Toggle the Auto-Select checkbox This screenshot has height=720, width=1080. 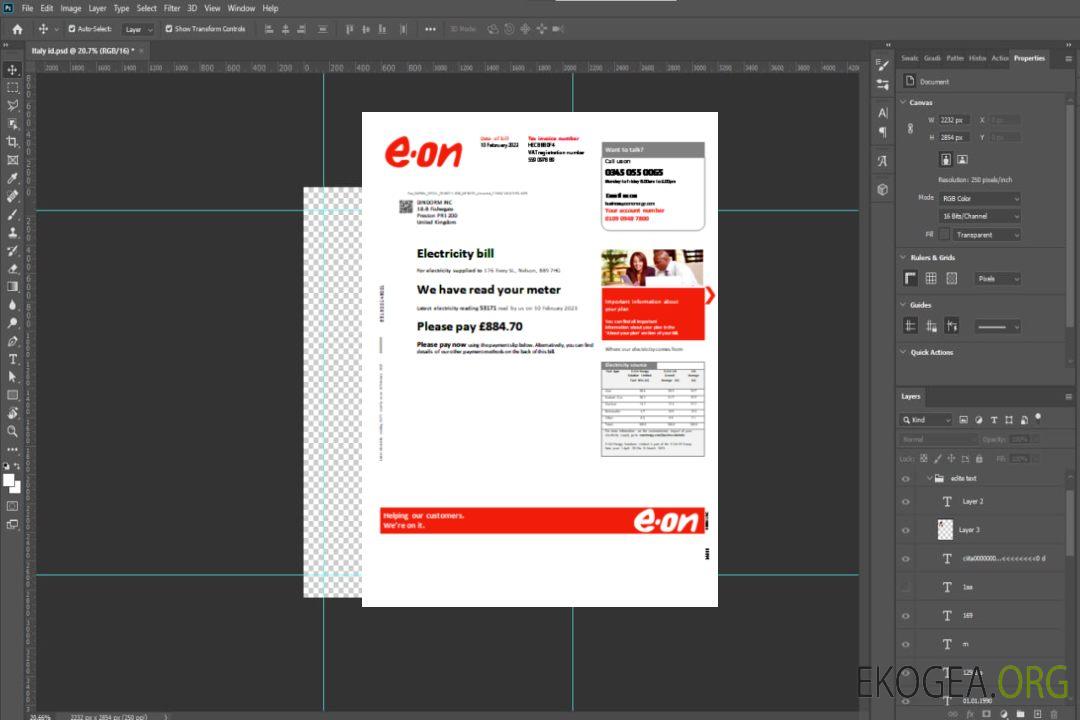(x=72, y=29)
